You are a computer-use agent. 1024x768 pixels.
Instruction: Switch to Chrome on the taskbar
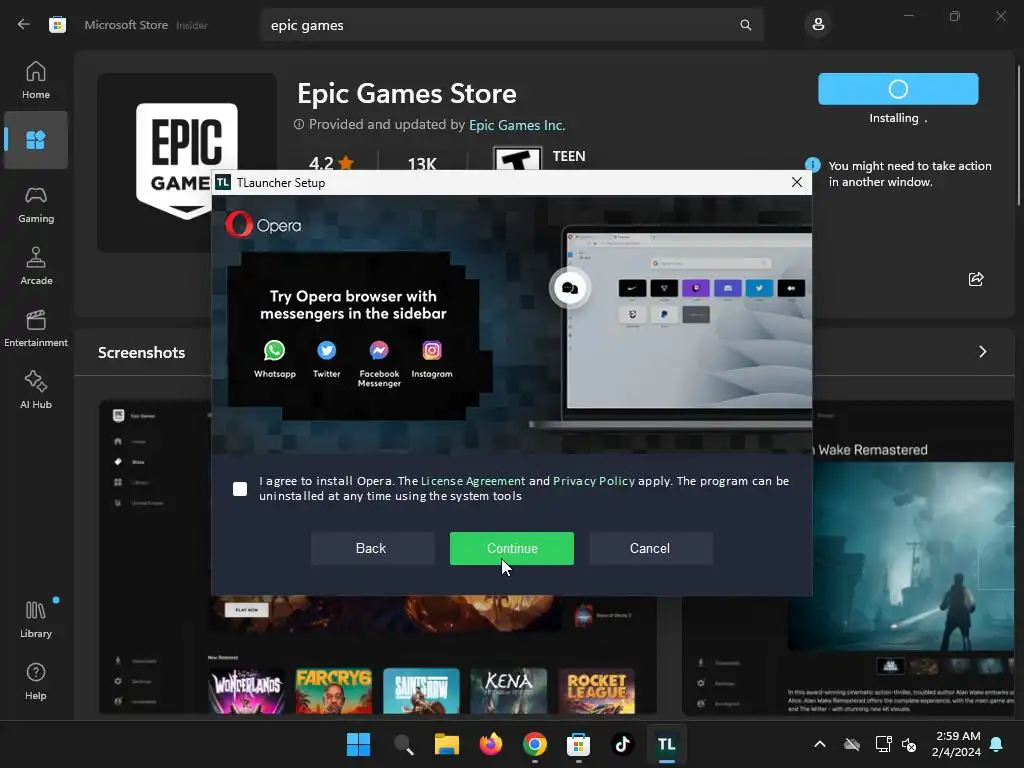(x=534, y=744)
